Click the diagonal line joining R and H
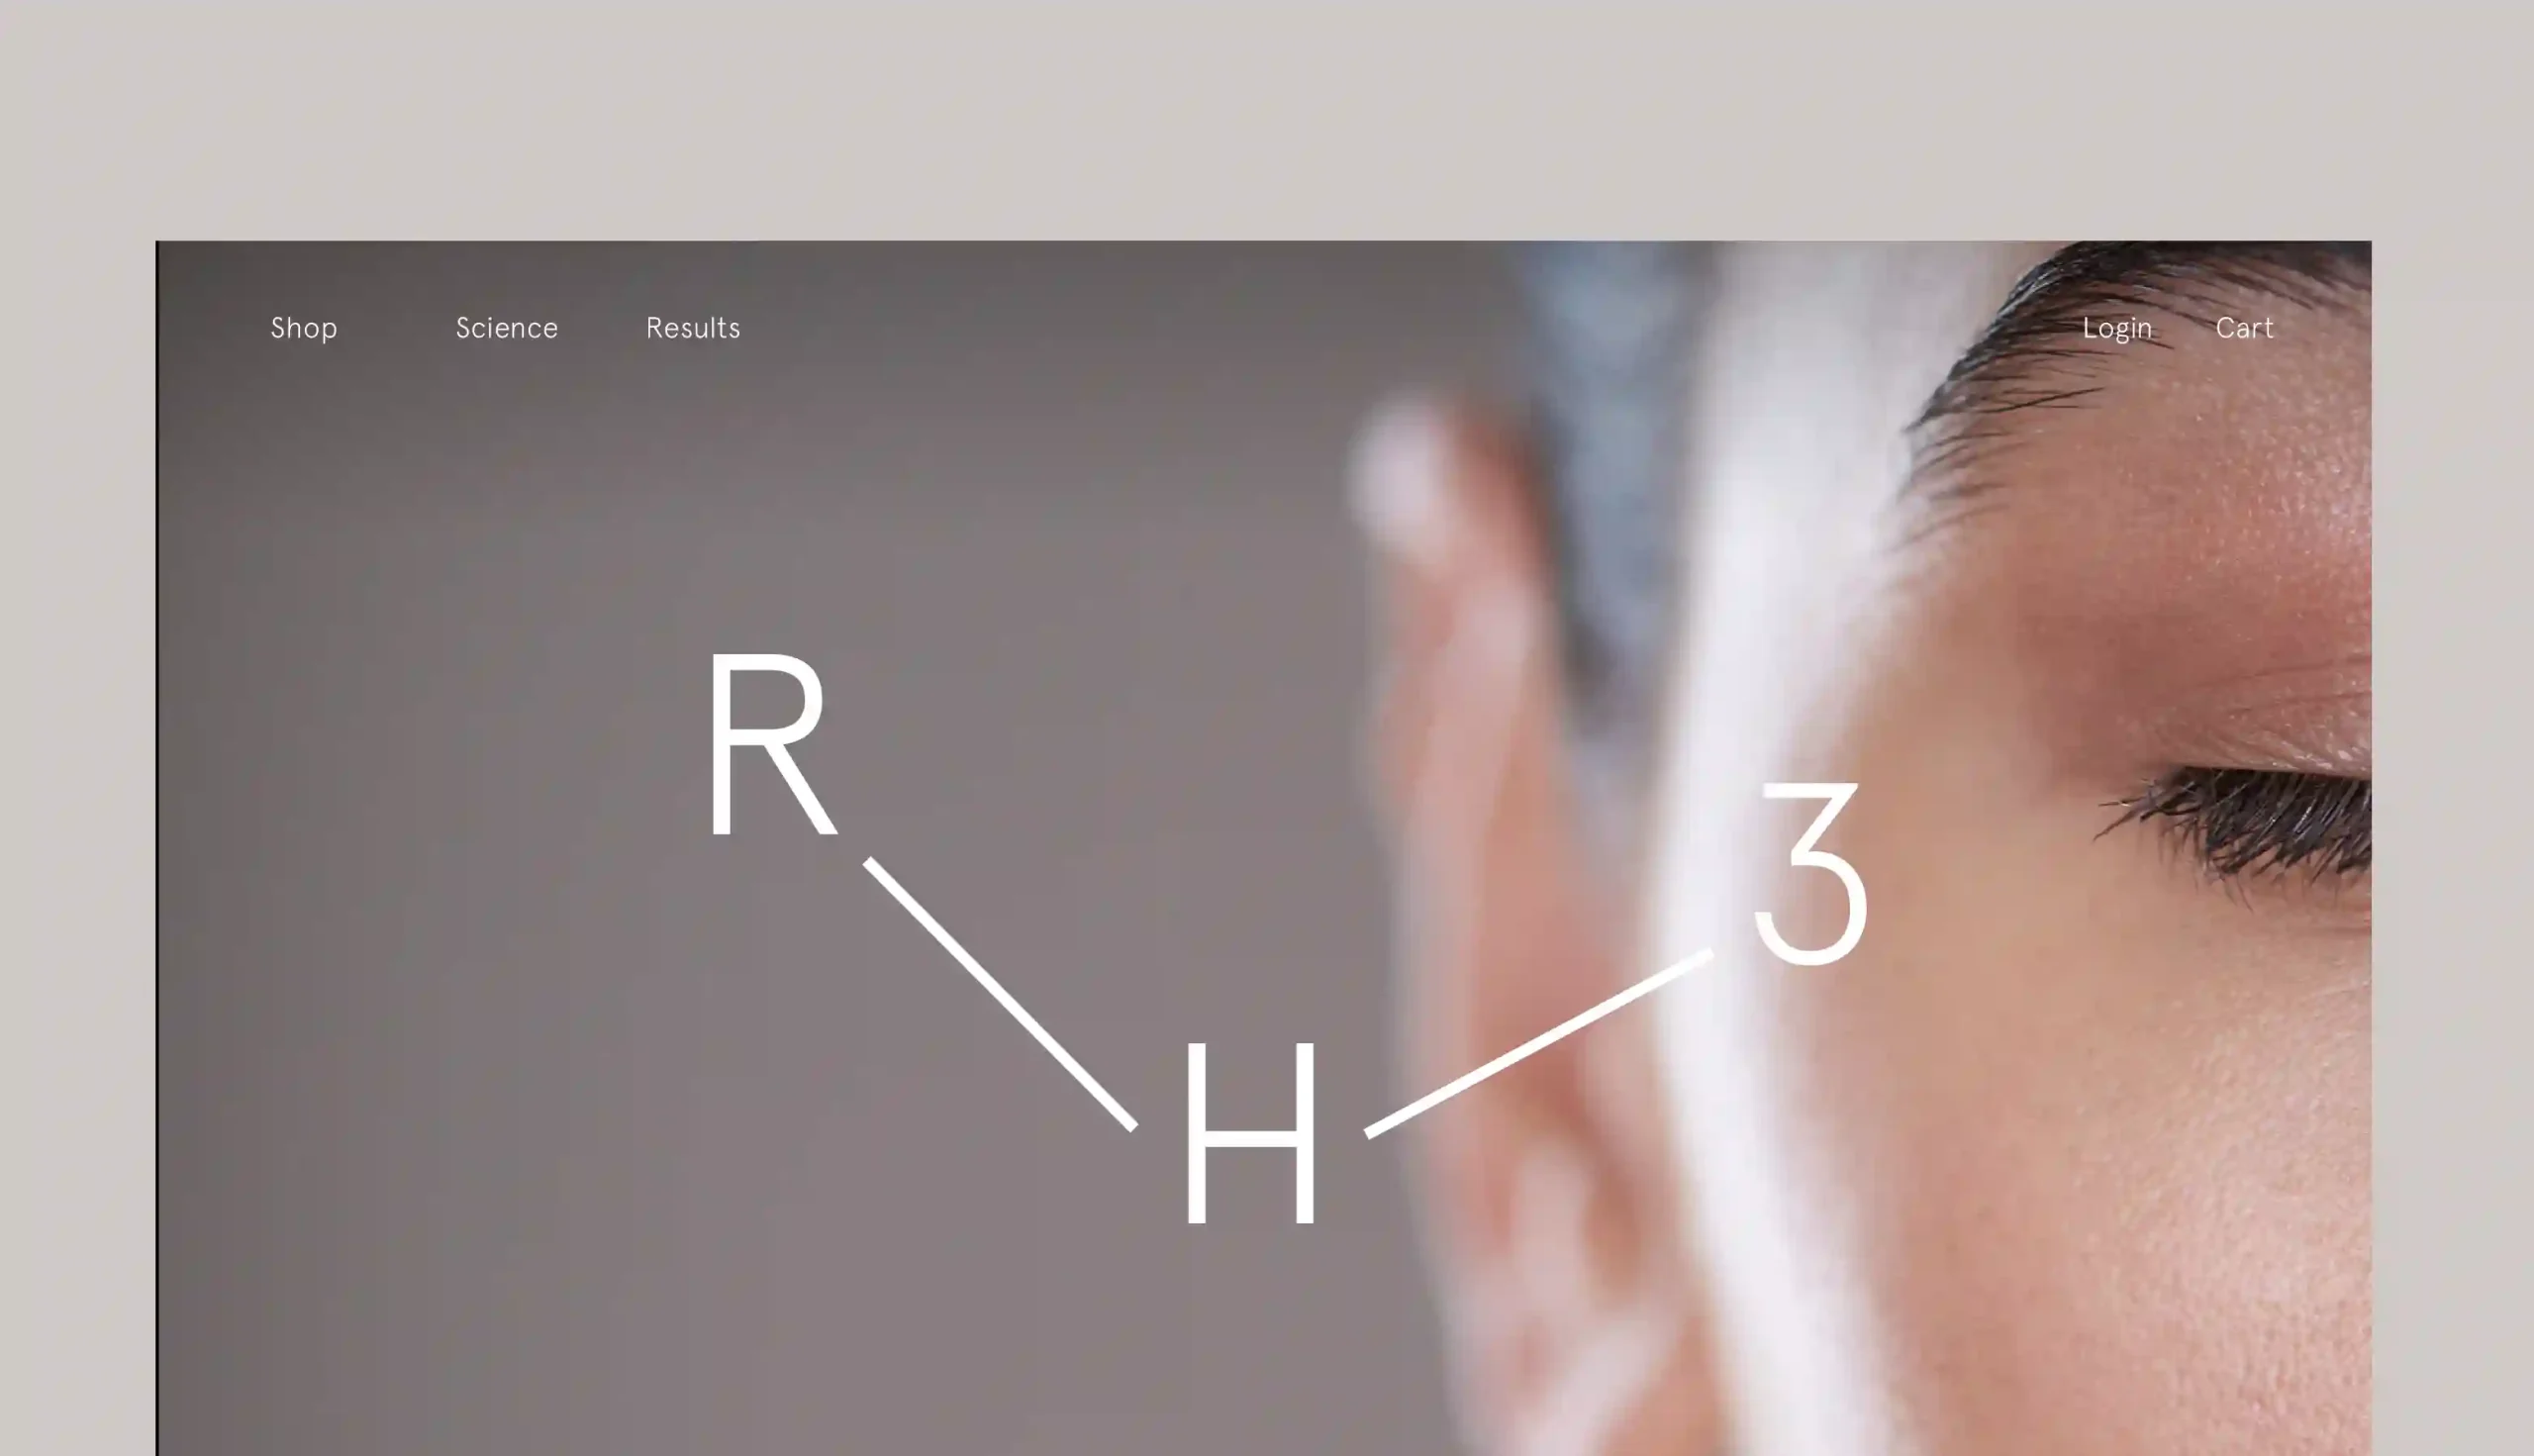 coord(1000,993)
